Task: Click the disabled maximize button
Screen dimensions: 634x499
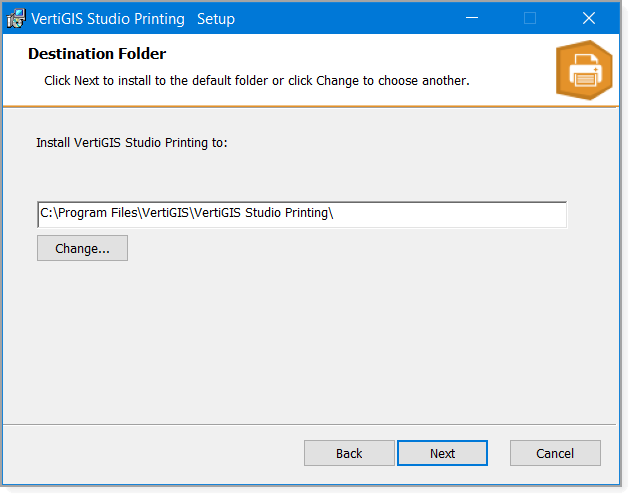Action: coord(530,18)
